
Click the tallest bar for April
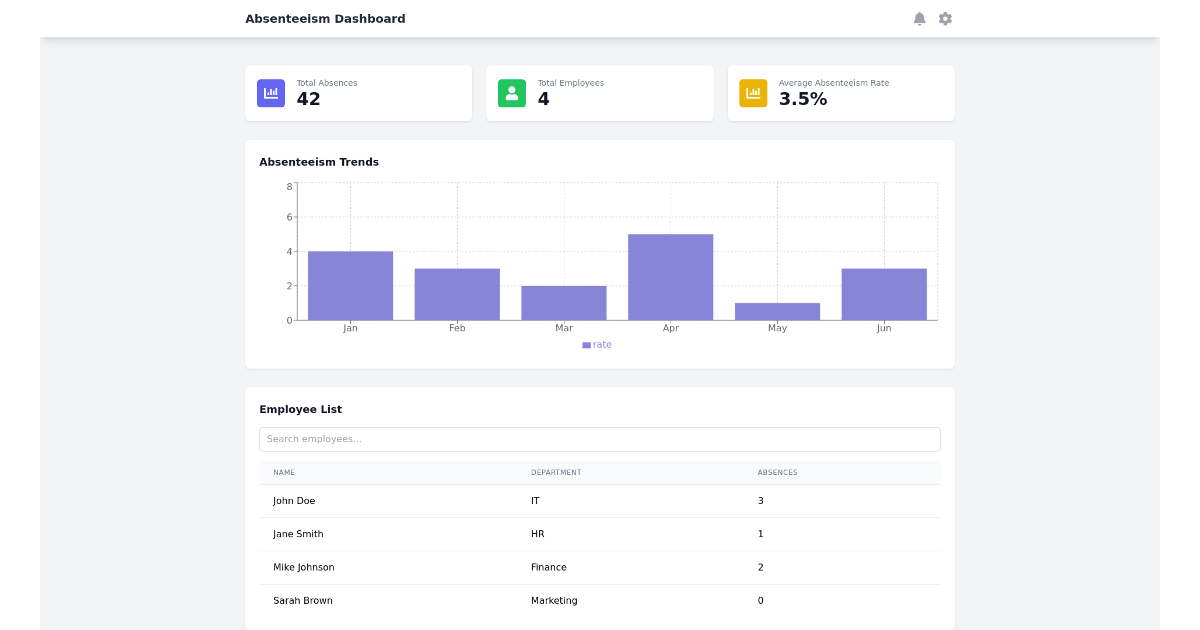pos(670,275)
